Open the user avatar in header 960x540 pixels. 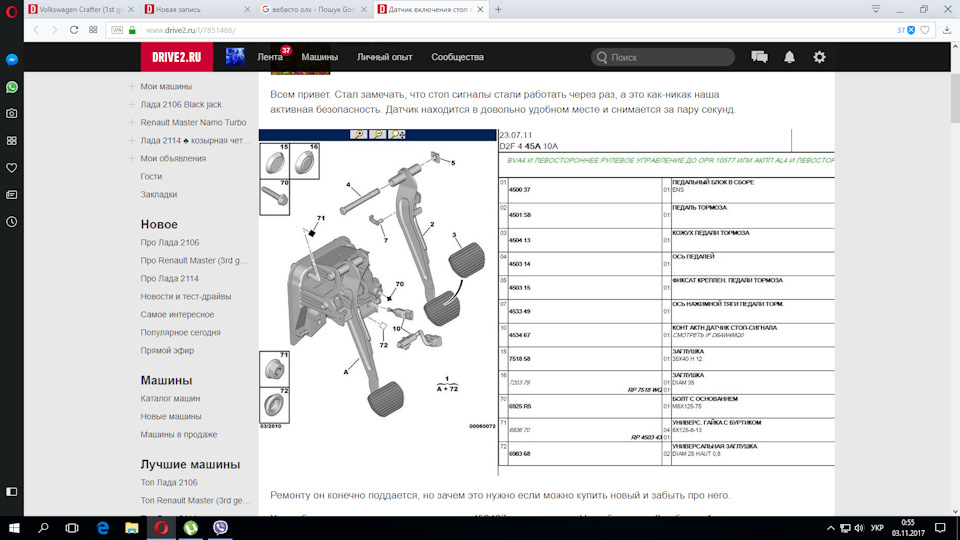click(235, 57)
